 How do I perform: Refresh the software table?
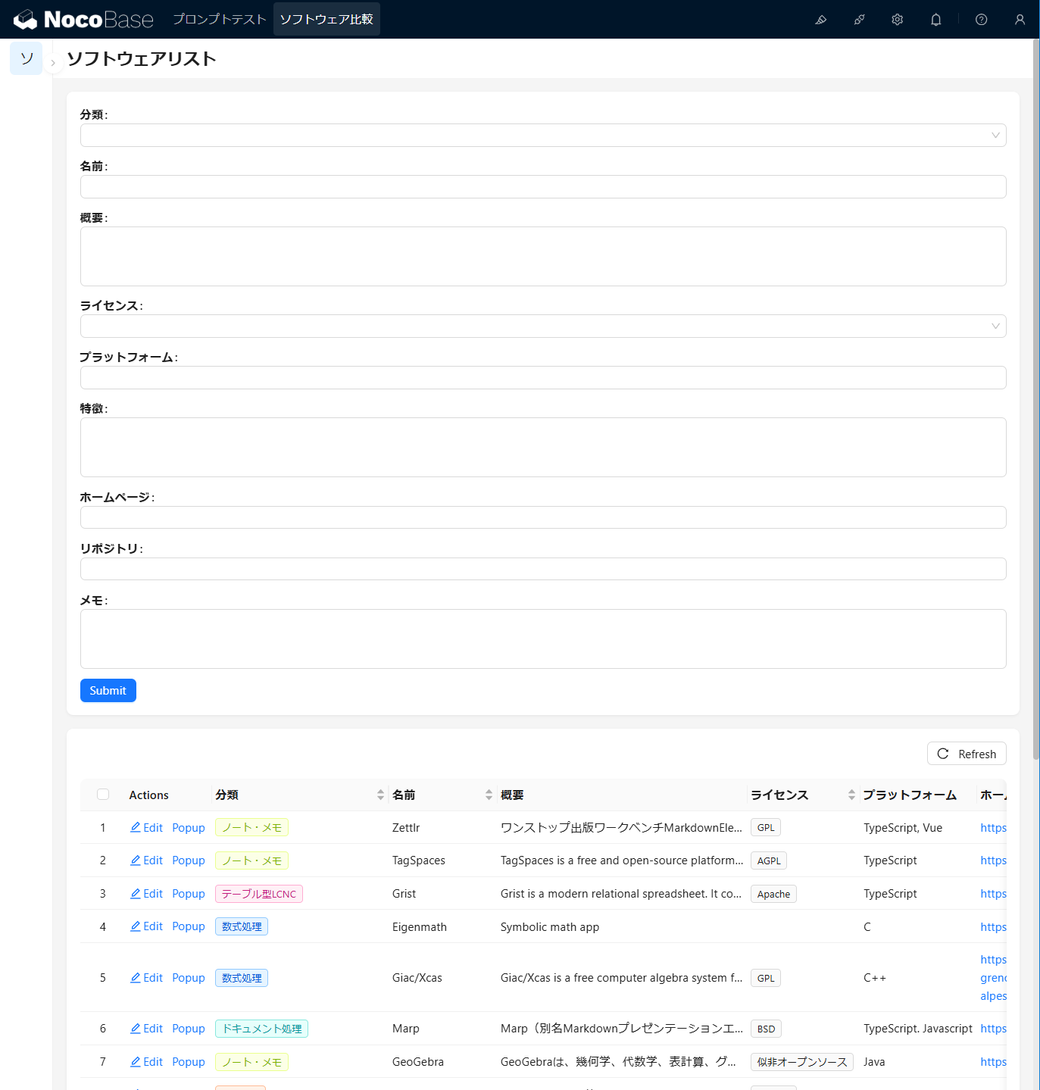(966, 754)
